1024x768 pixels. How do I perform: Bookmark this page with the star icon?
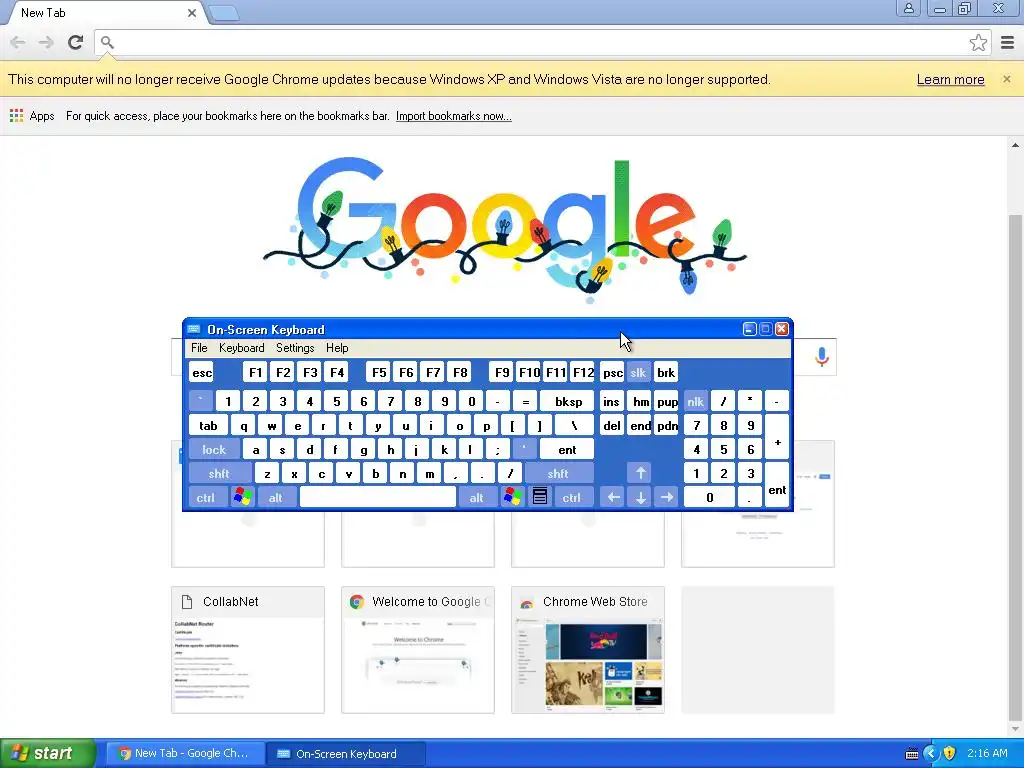pos(978,42)
